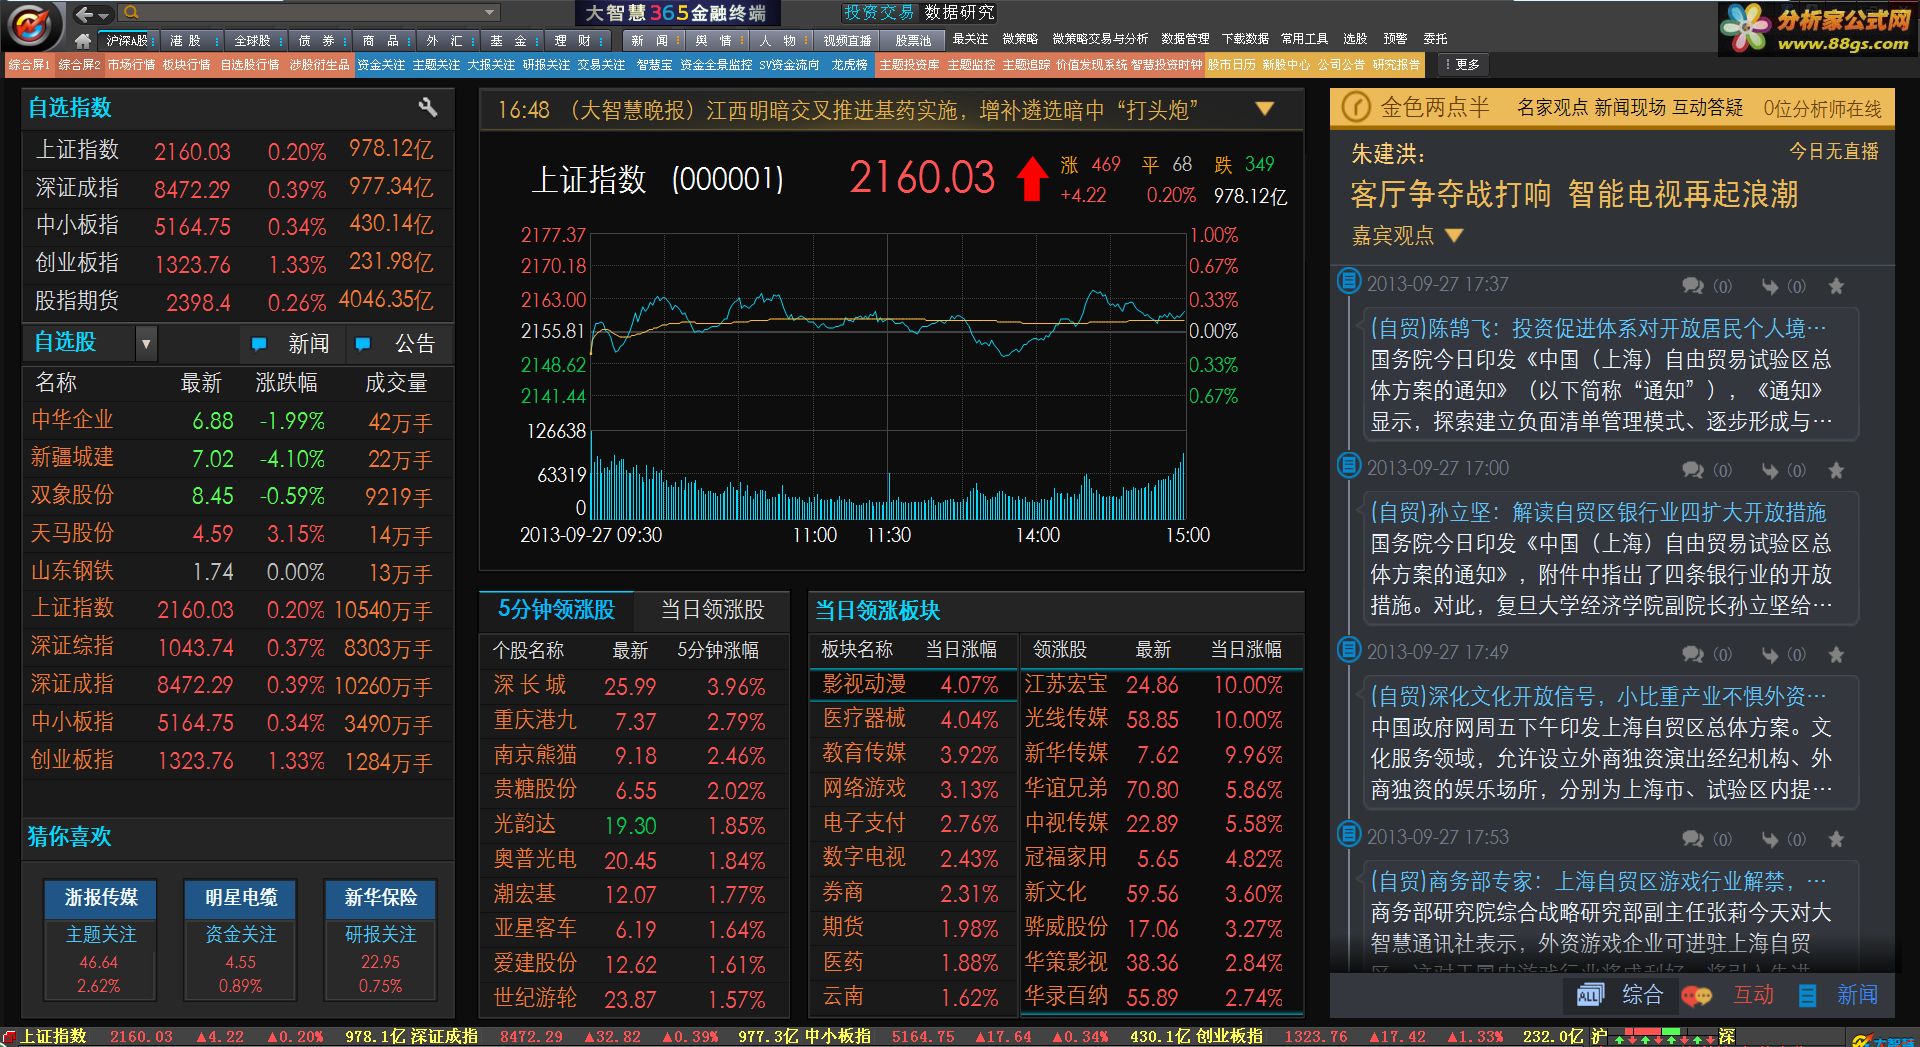Star the 2013-09-27 17:49 post

coord(1836,654)
